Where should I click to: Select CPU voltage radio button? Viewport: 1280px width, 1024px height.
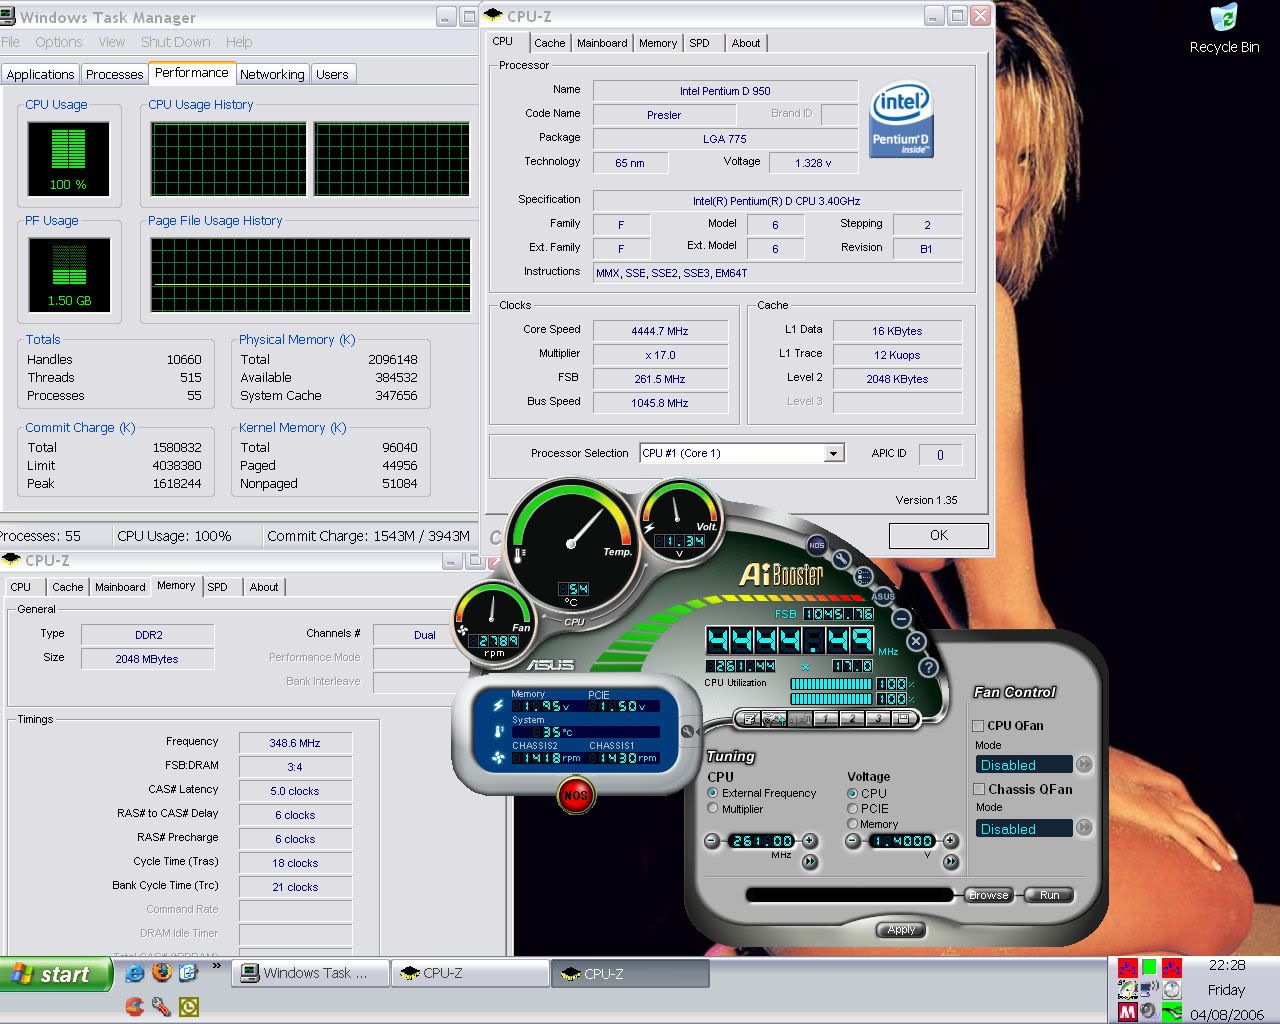853,793
